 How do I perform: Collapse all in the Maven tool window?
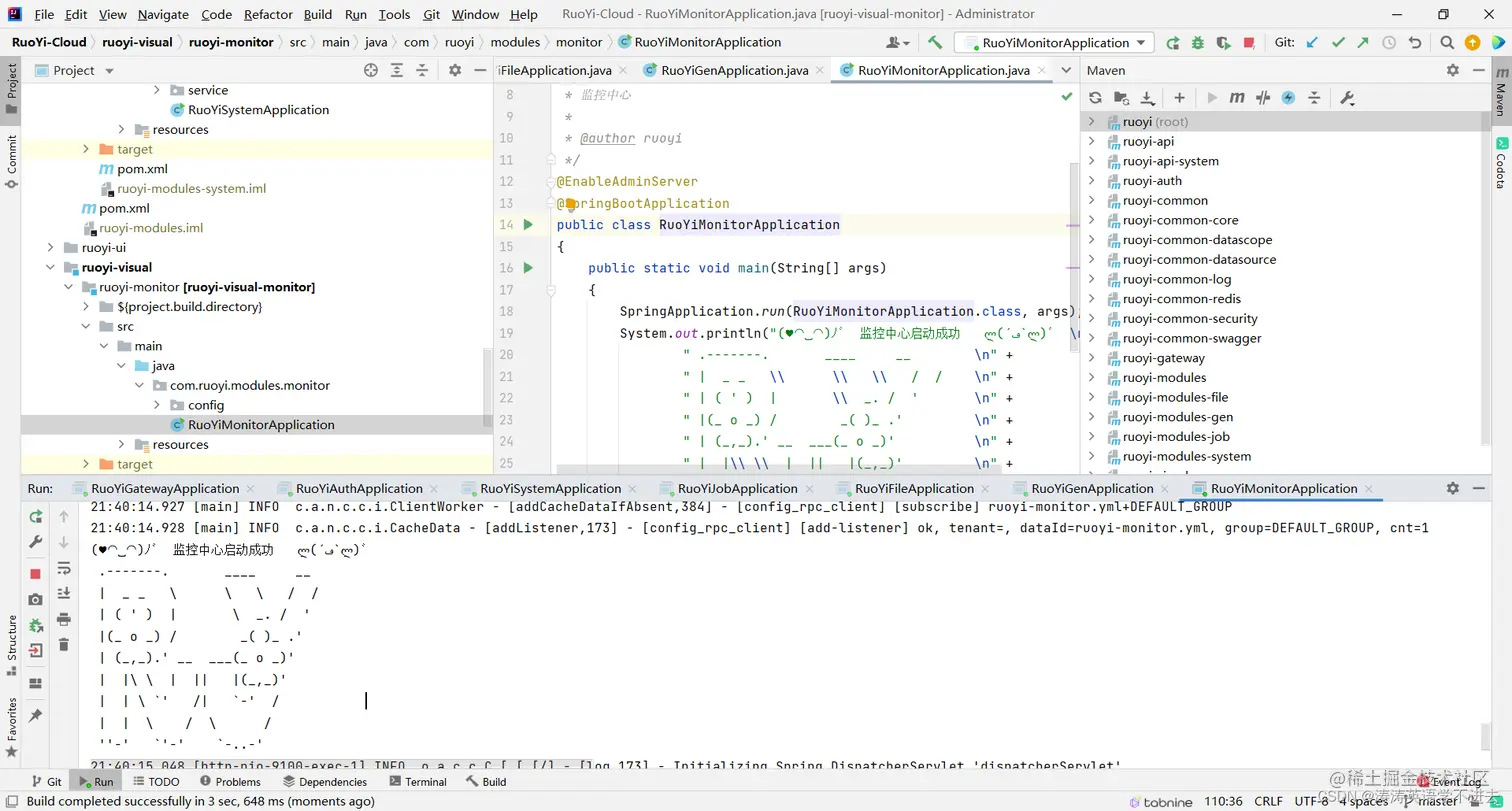1314,98
